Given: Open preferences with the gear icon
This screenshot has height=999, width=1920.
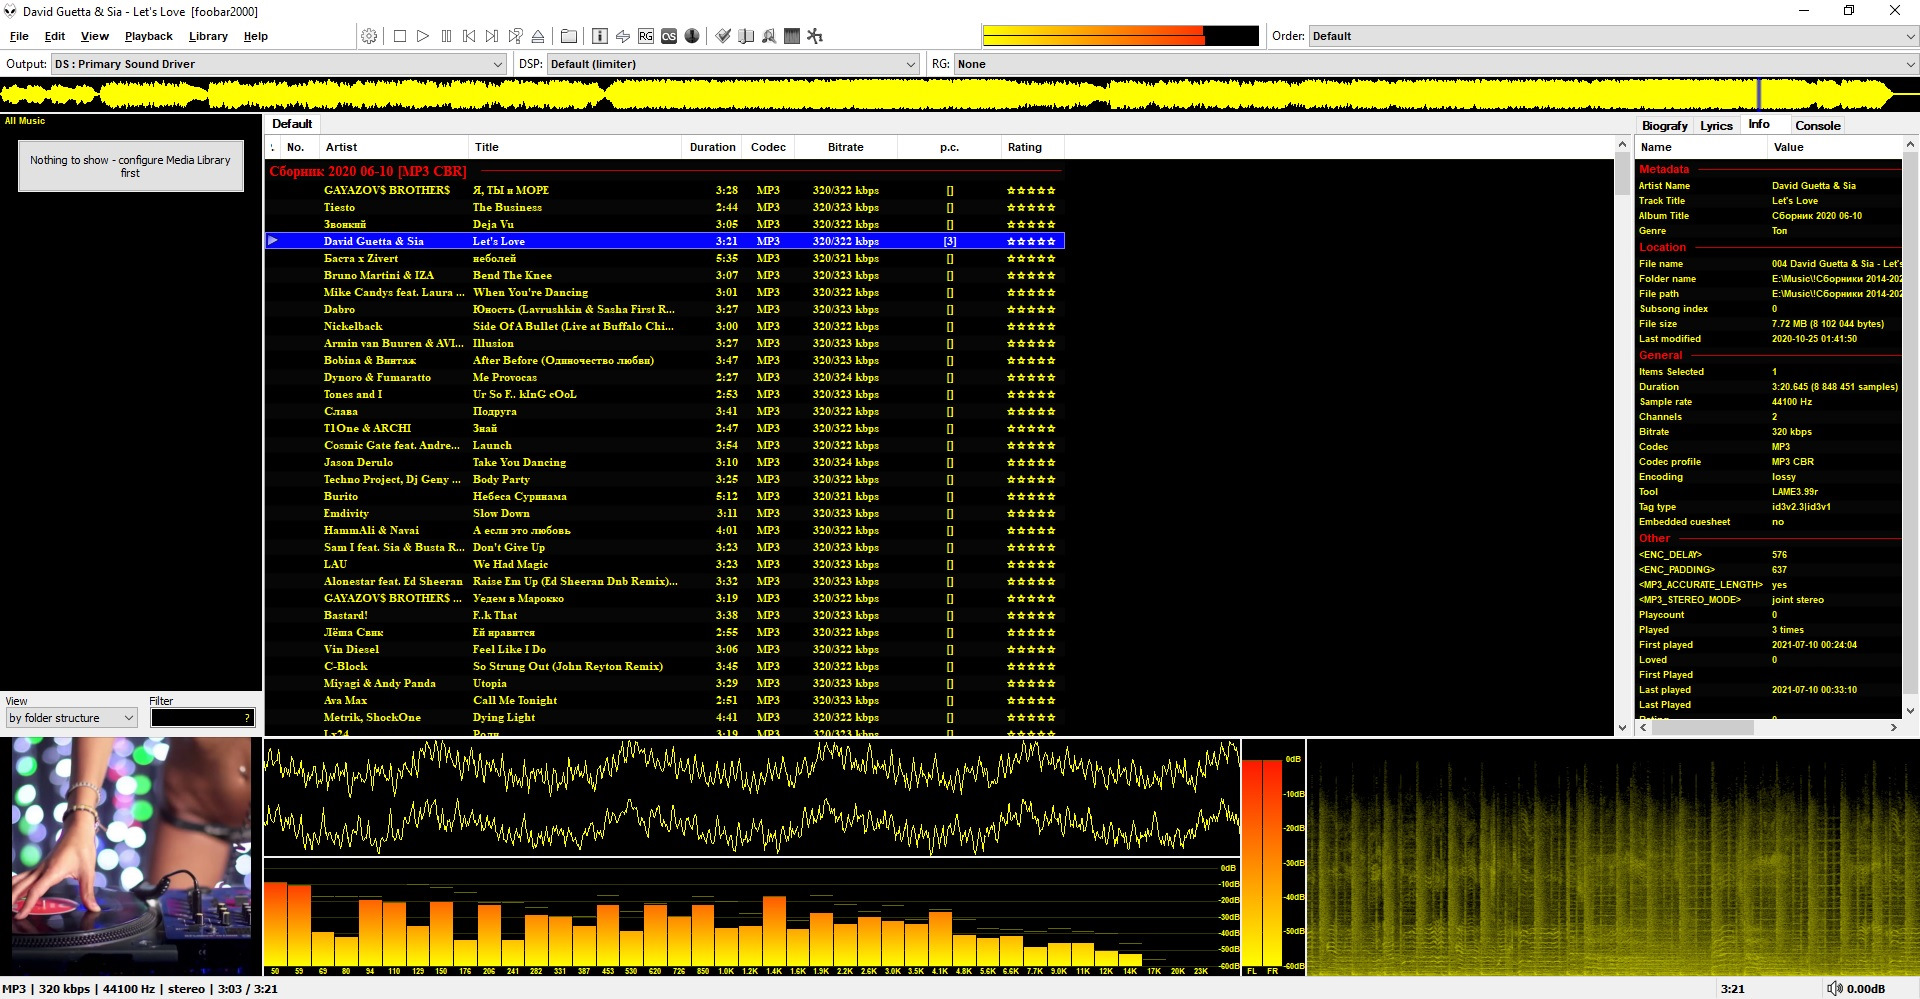Looking at the screenshot, I should [369, 36].
